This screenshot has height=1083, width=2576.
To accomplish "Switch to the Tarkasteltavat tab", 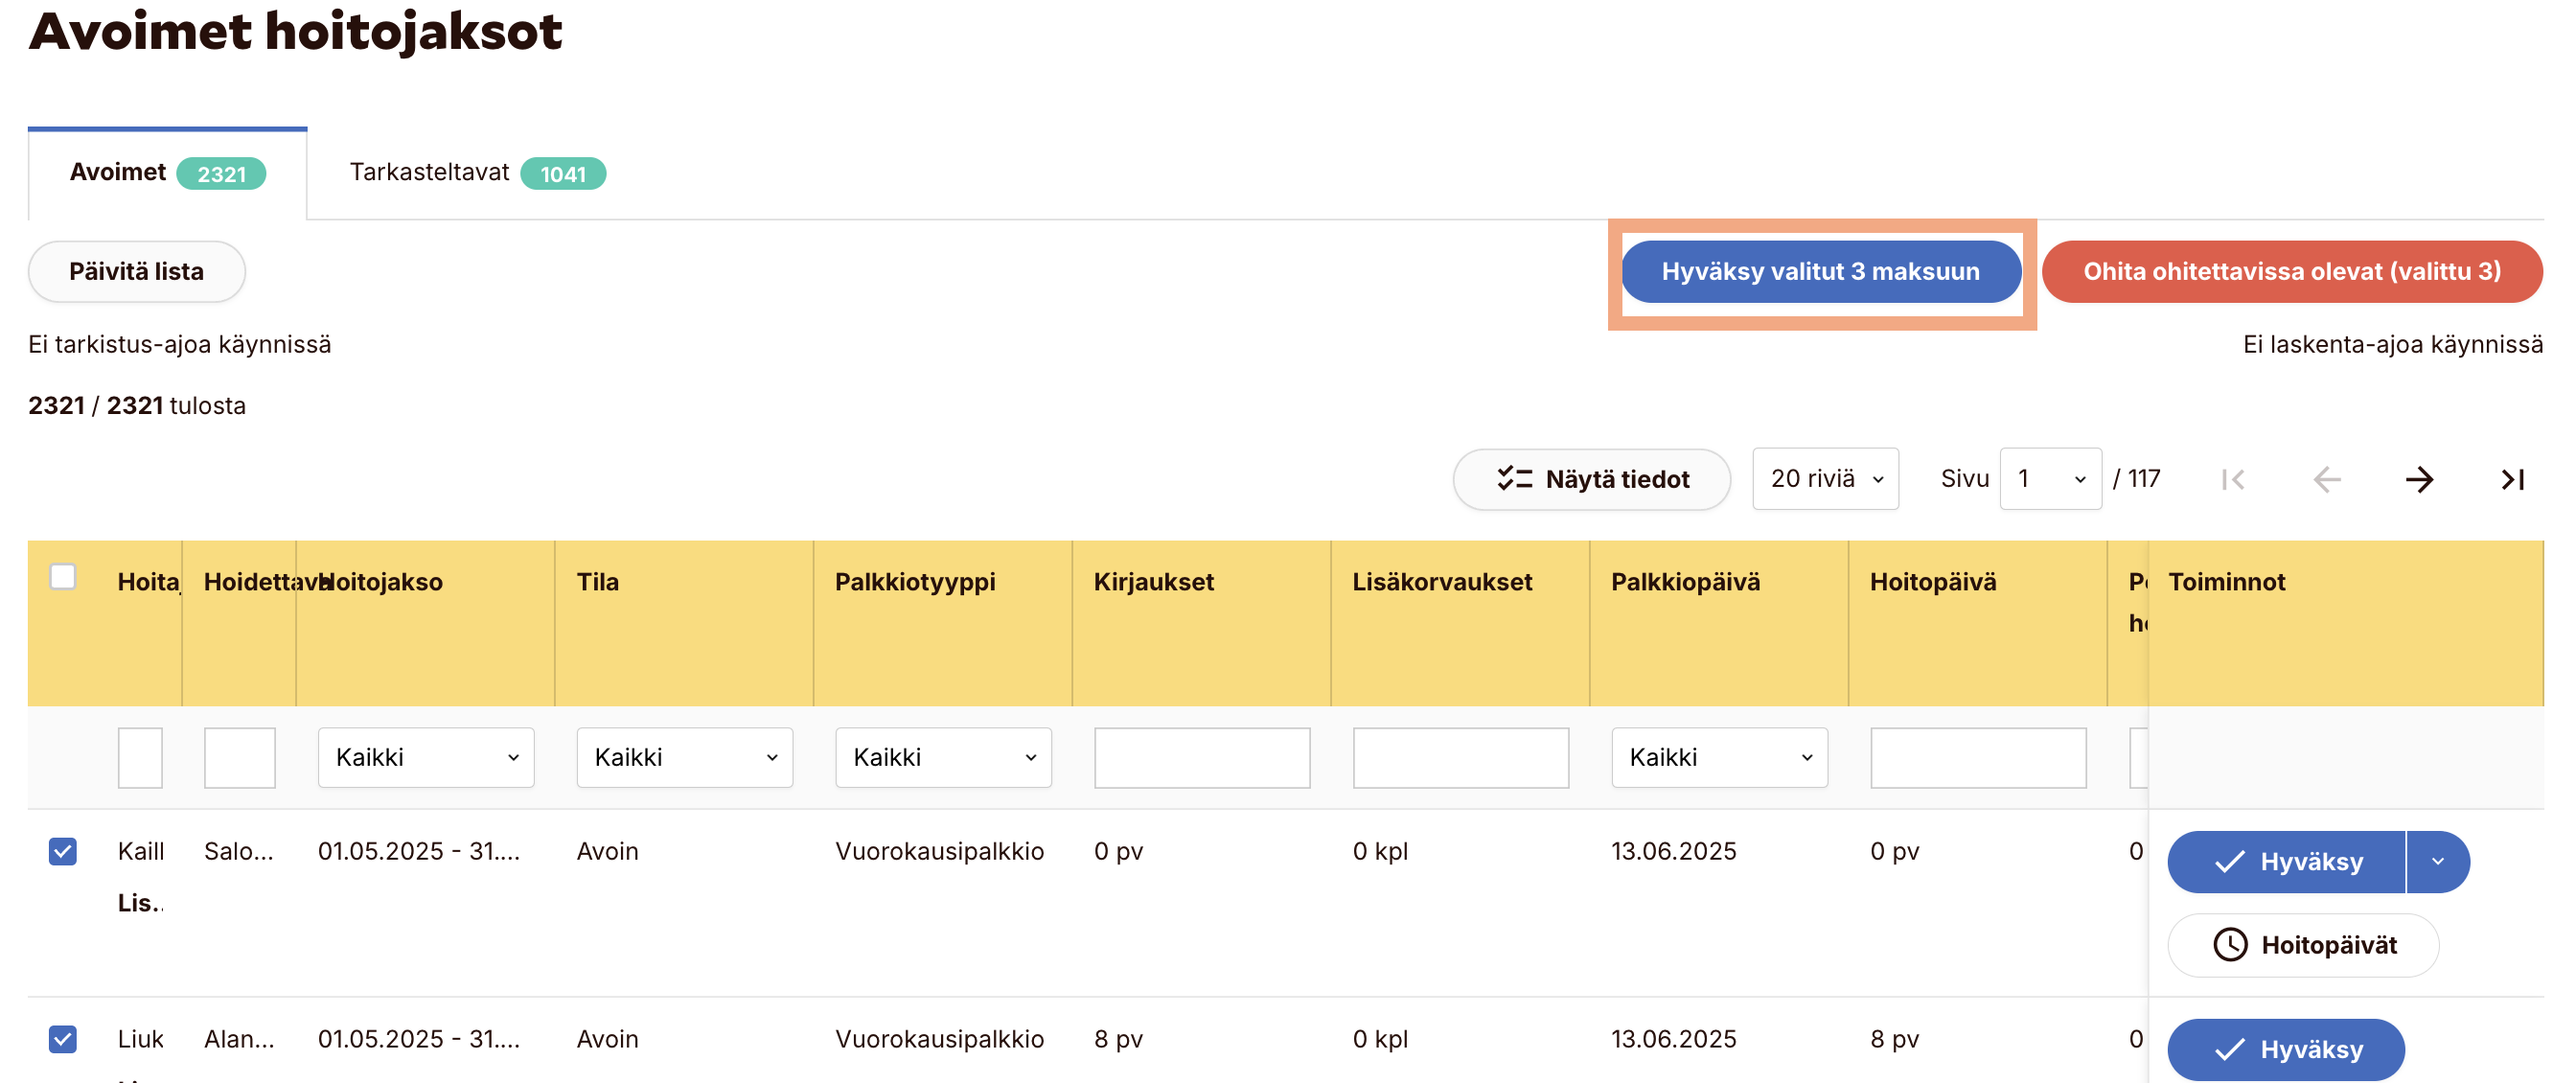I will (477, 173).
